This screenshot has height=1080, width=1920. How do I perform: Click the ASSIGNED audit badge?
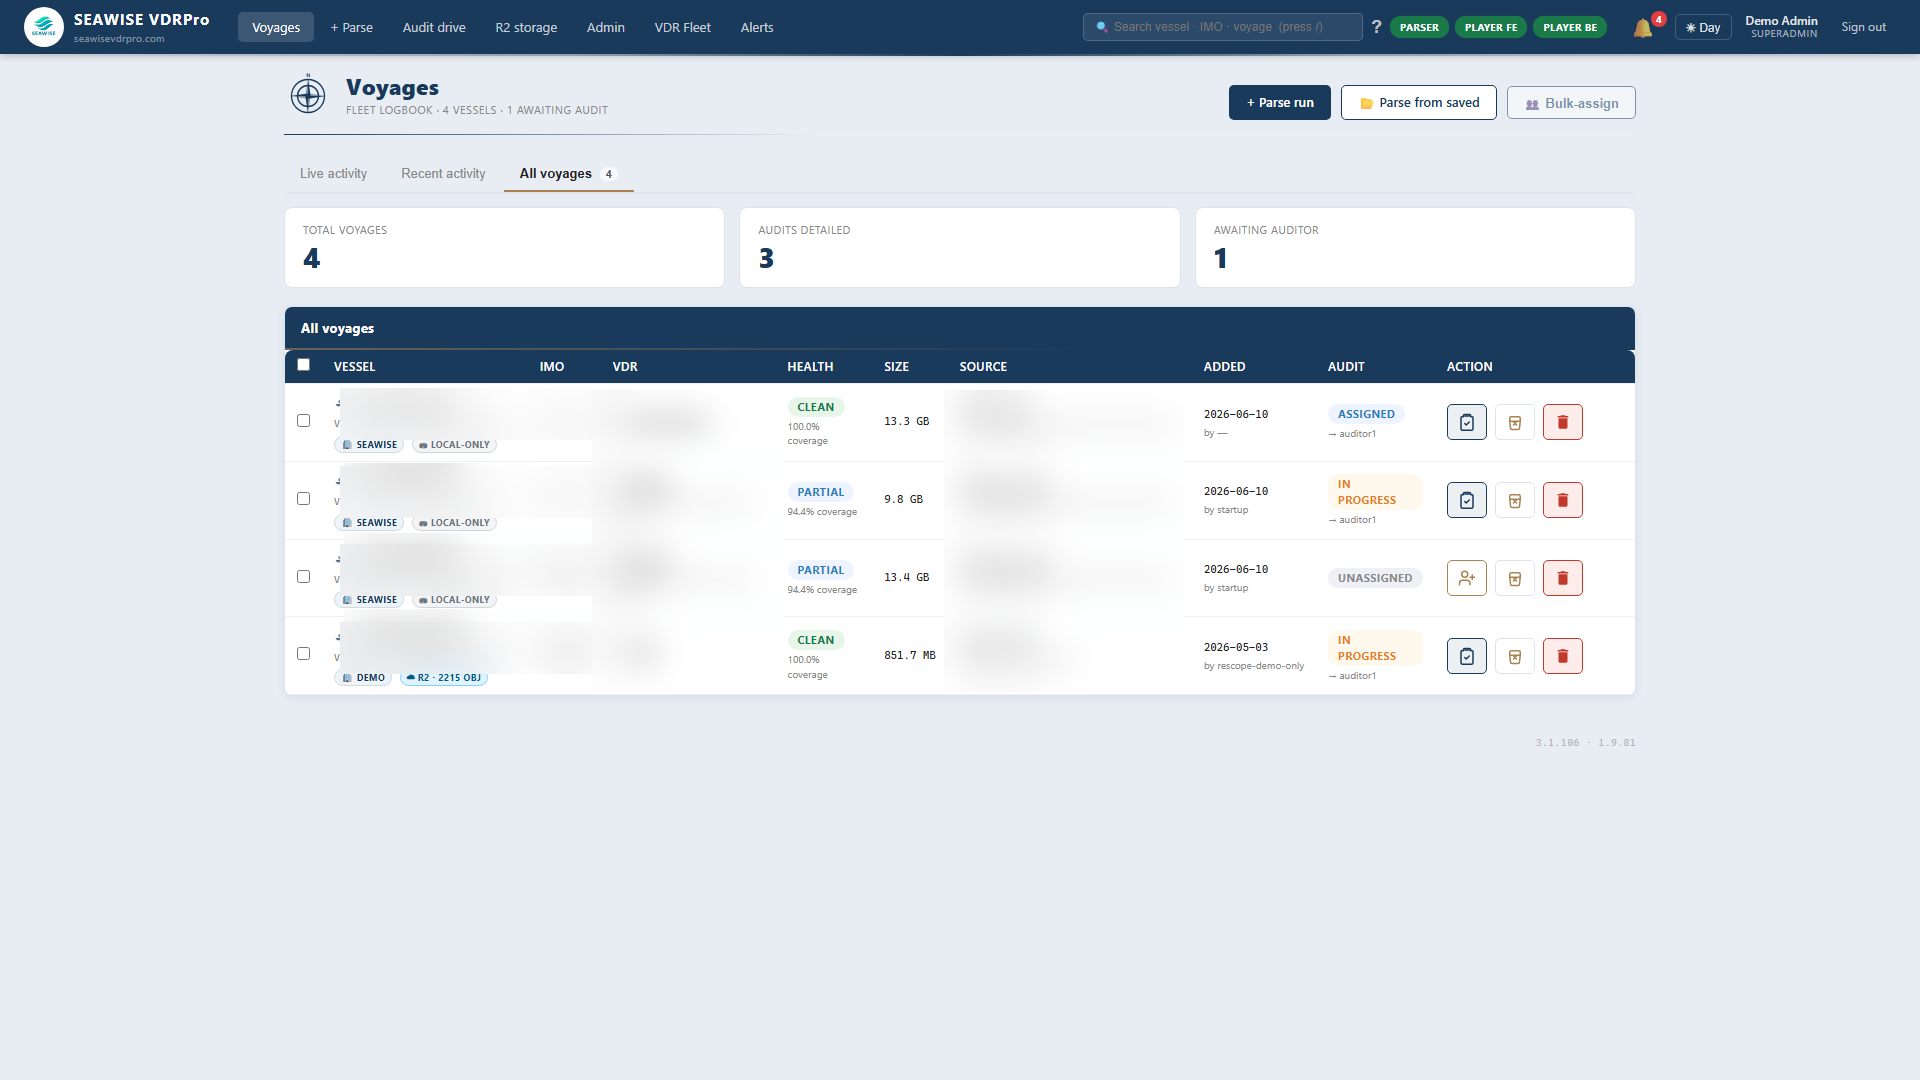click(x=1366, y=414)
